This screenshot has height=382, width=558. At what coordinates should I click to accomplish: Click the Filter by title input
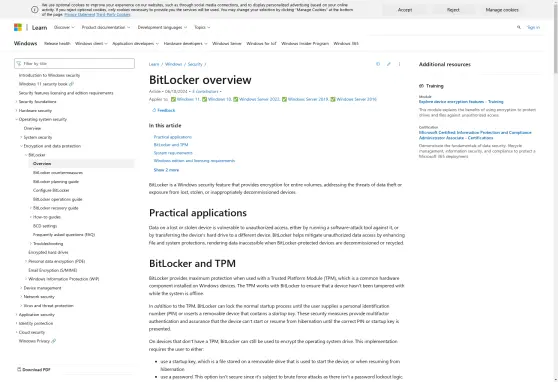point(74,63)
